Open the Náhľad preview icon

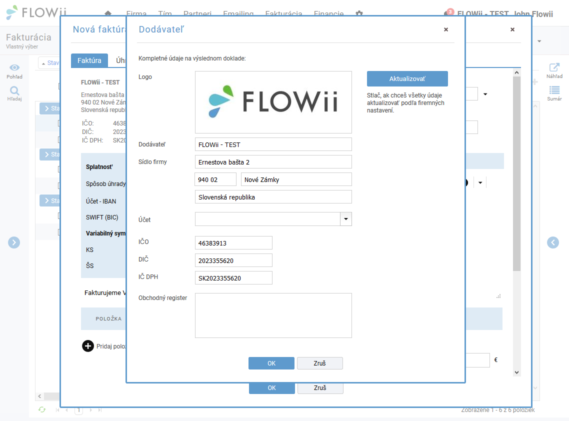[554, 68]
